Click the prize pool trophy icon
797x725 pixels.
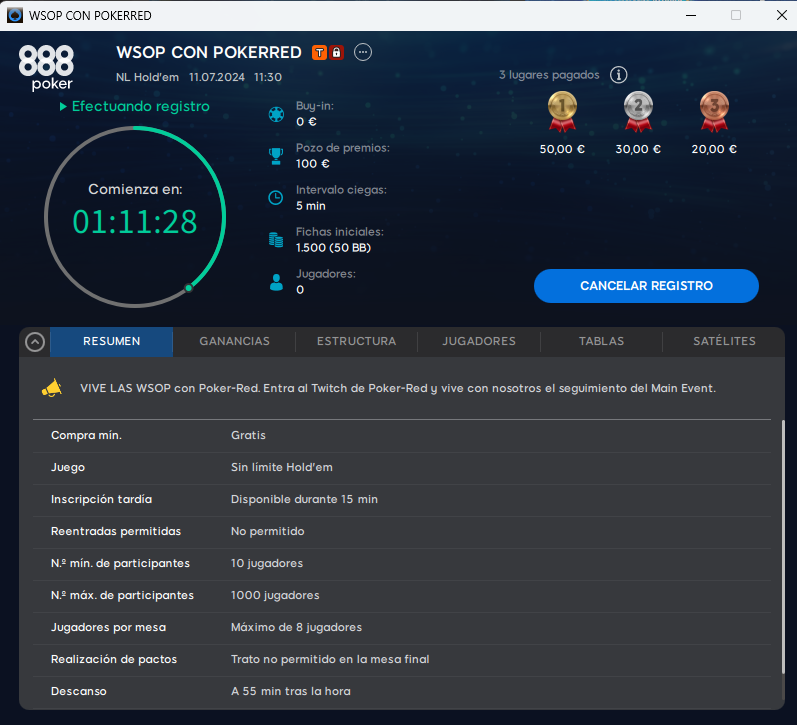pos(276,156)
